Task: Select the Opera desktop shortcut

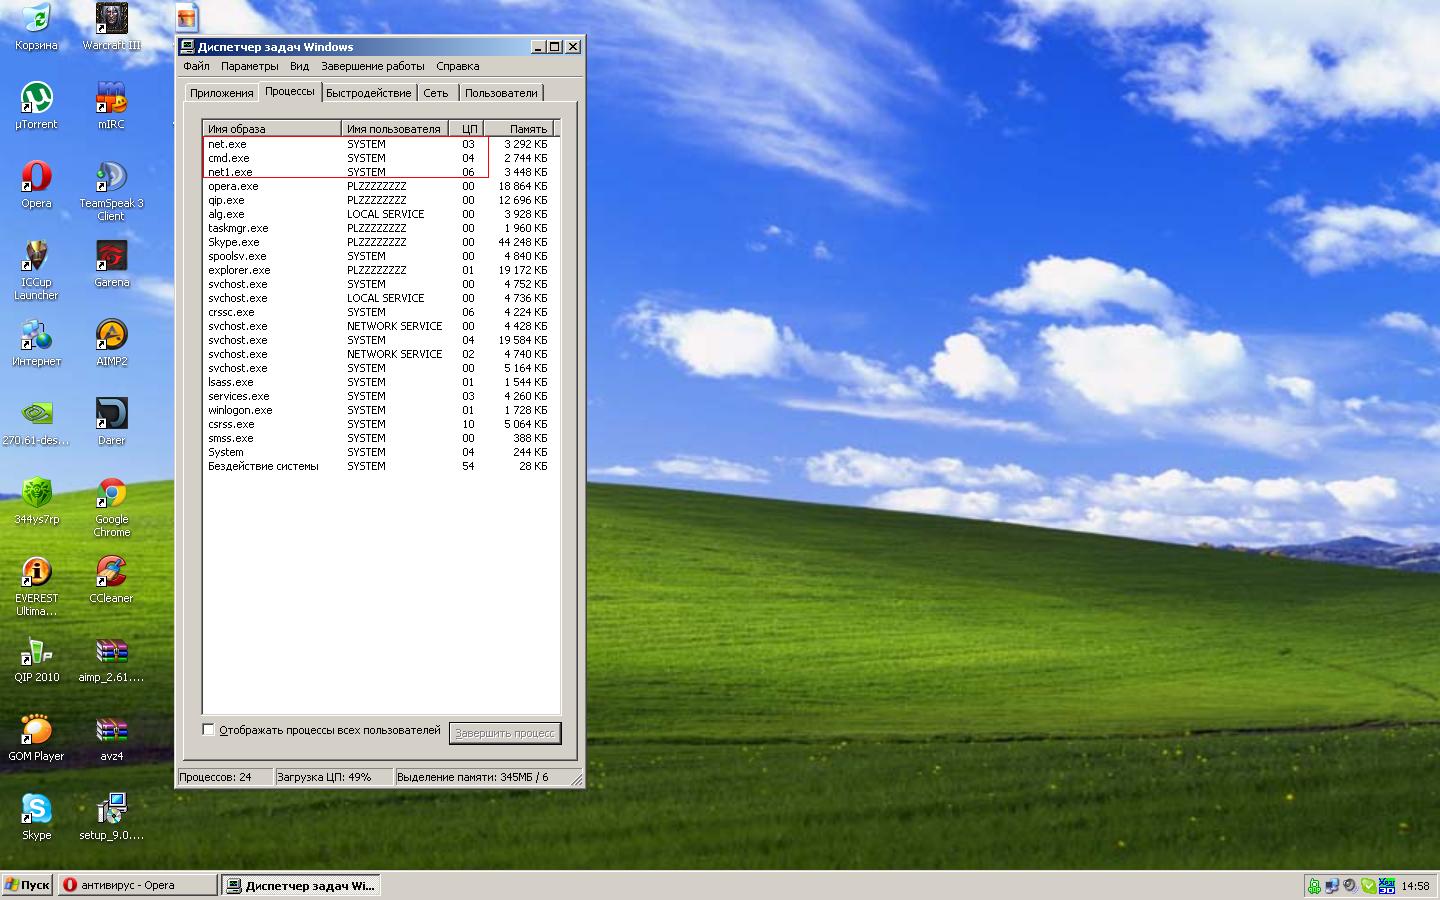Action: (x=36, y=178)
